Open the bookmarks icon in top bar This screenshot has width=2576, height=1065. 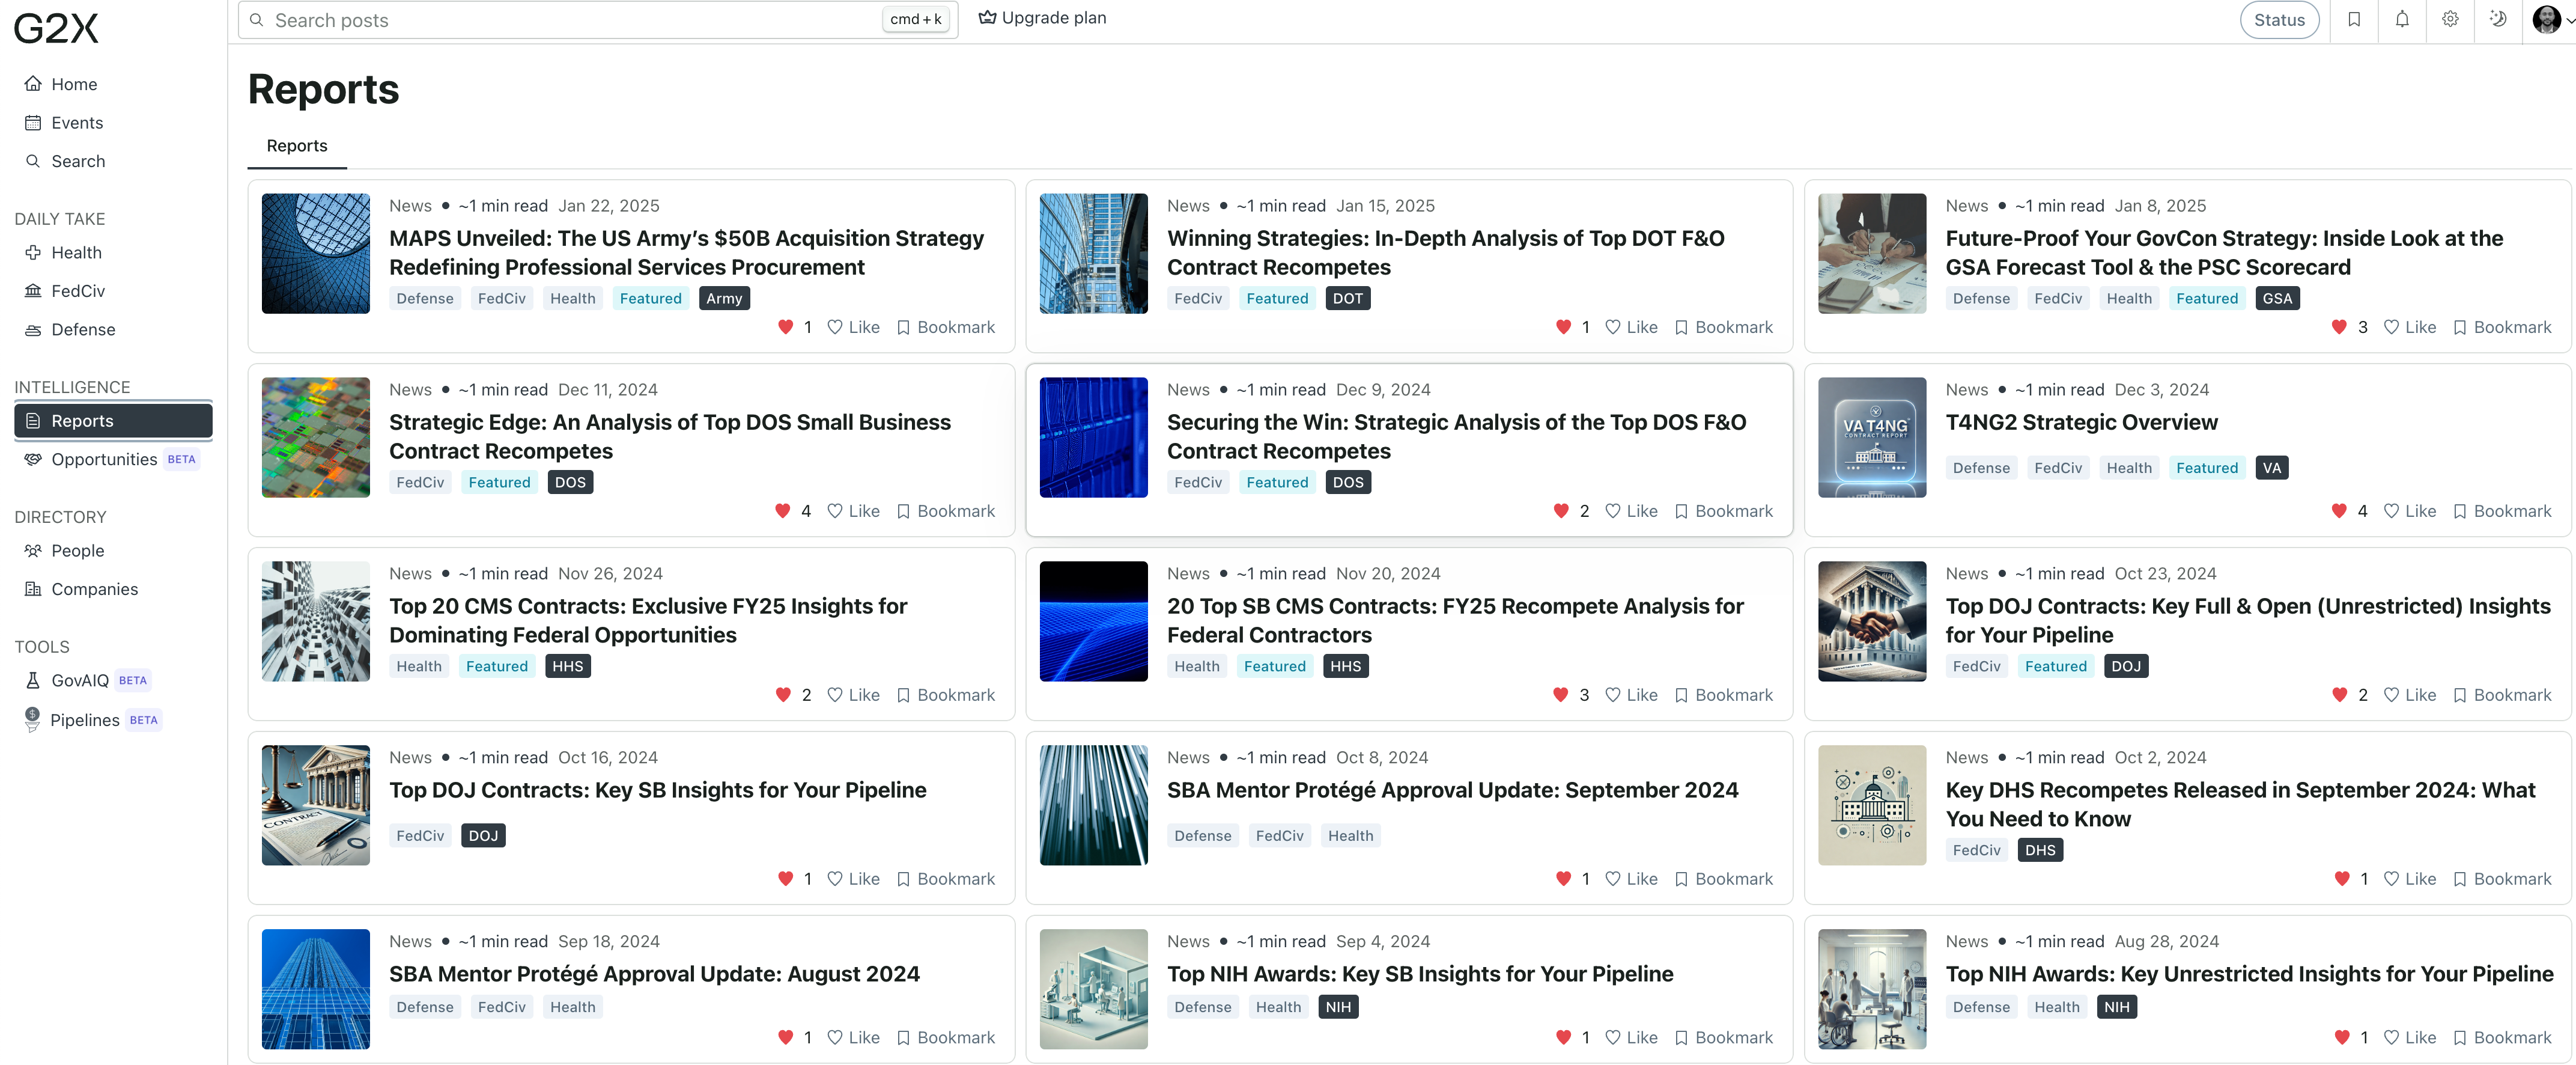click(x=2354, y=20)
